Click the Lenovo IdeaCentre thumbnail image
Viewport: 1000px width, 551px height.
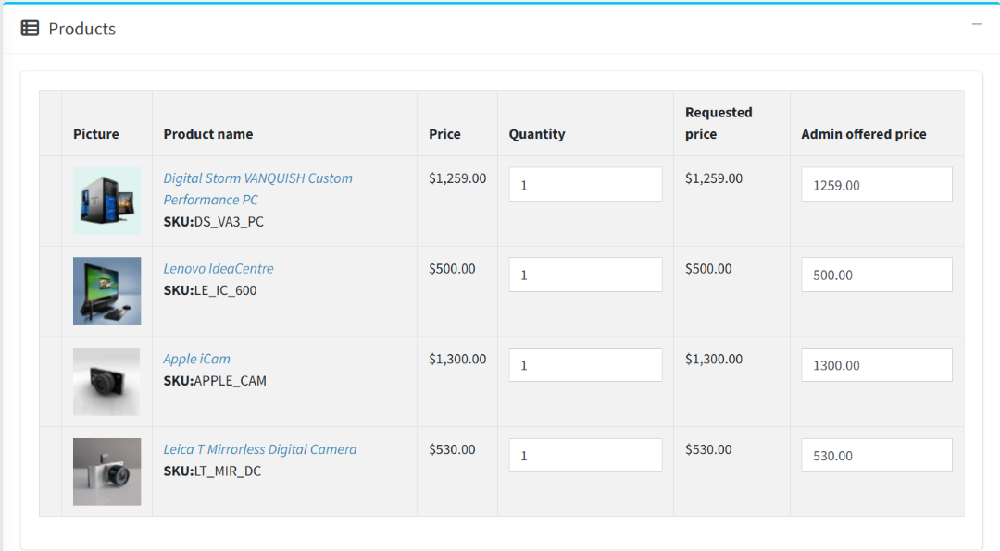click(x=107, y=291)
